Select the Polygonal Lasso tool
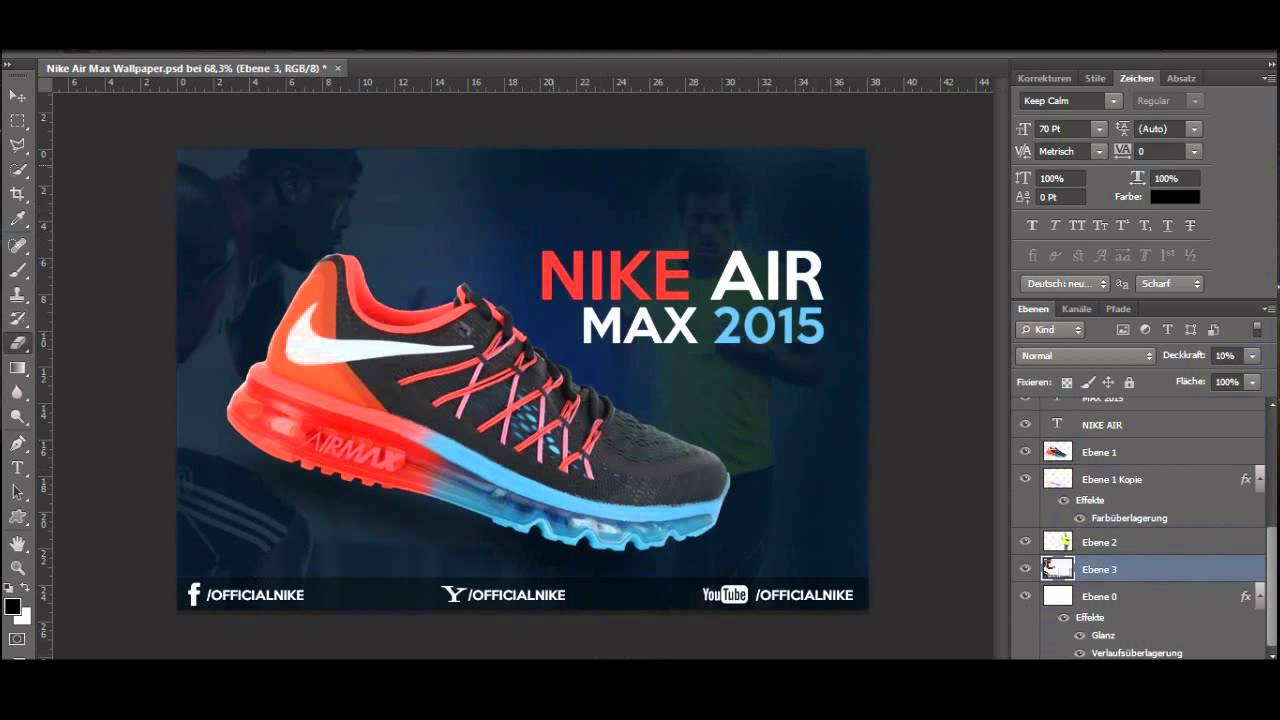 coord(17,146)
